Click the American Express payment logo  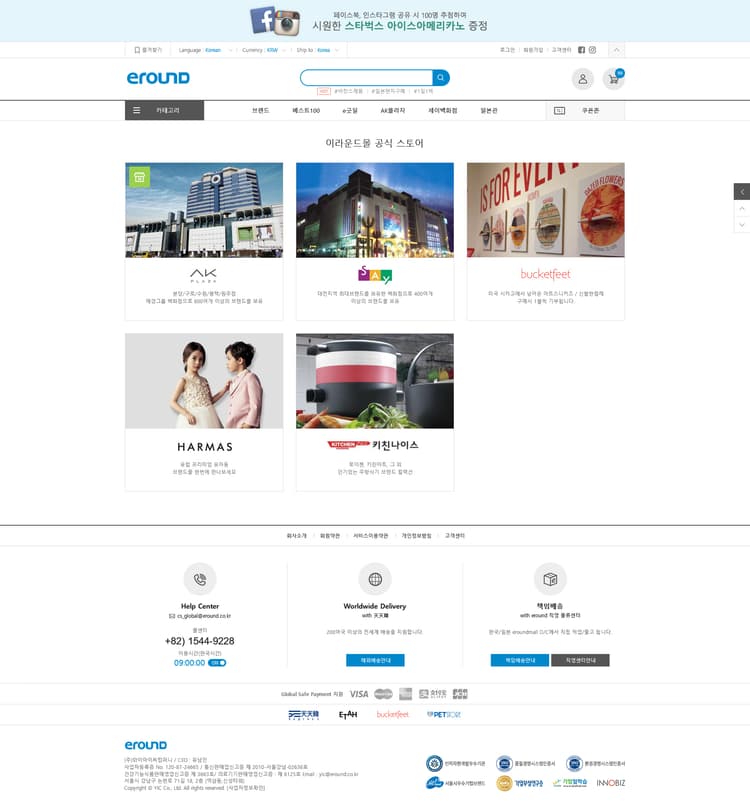point(406,694)
